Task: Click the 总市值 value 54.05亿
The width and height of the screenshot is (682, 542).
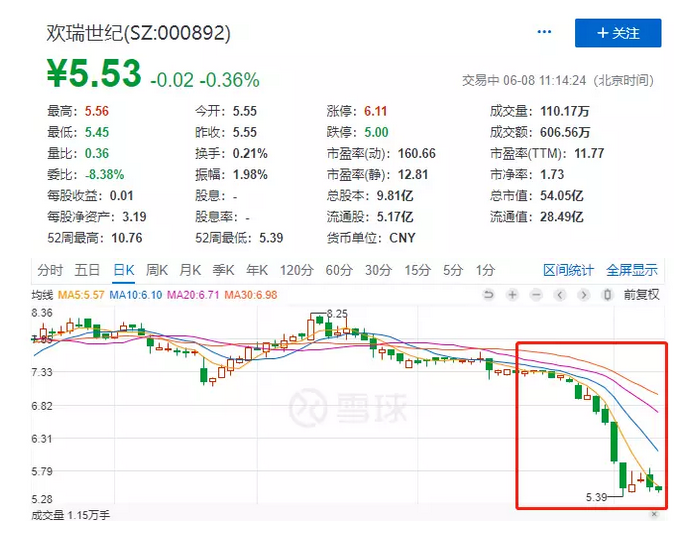Action: [562, 196]
